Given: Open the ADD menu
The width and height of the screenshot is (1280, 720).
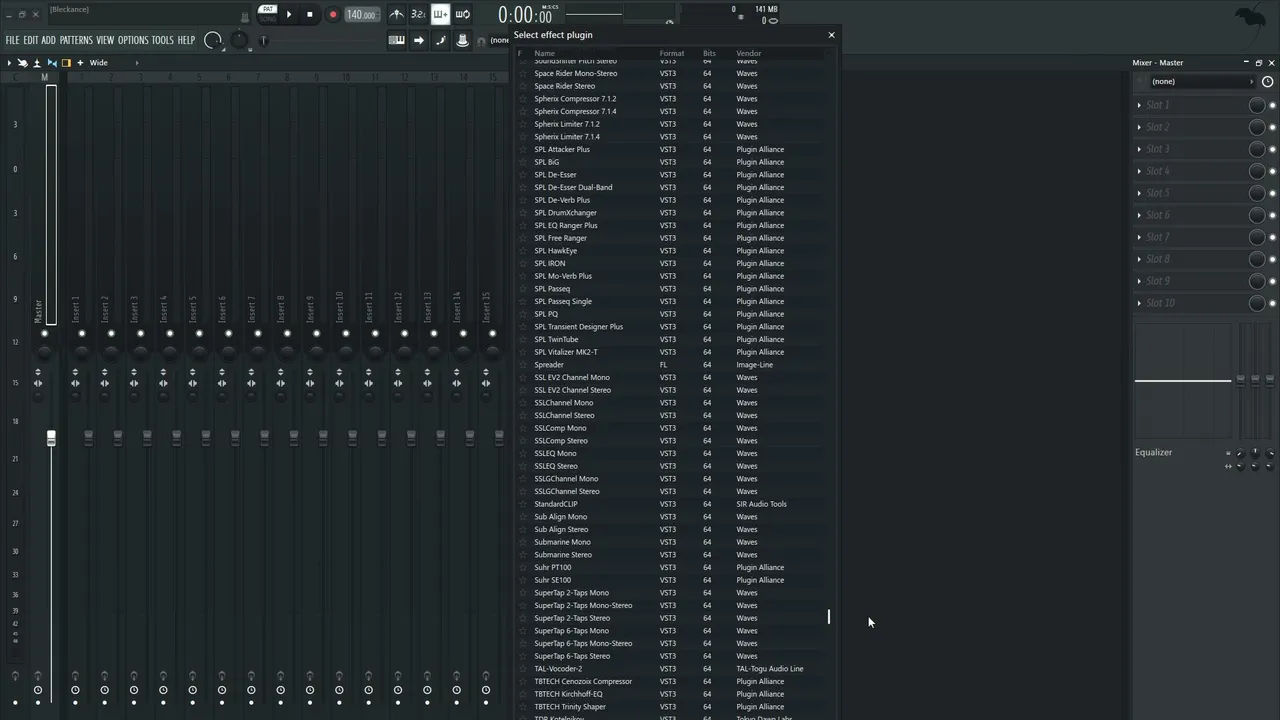Looking at the screenshot, I should [48, 40].
